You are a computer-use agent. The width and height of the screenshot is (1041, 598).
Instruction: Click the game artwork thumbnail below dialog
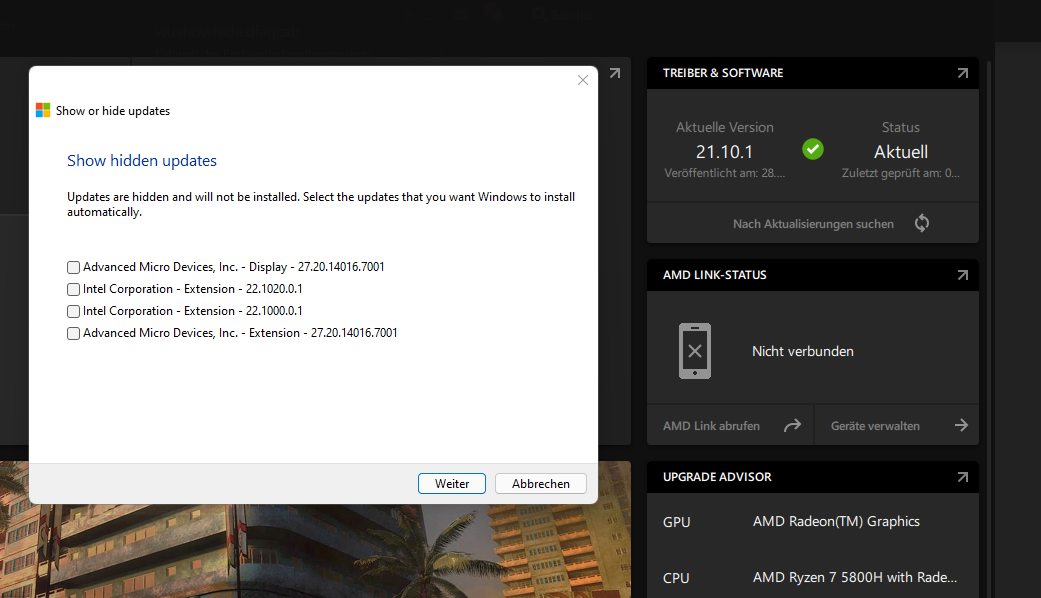point(315,551)
